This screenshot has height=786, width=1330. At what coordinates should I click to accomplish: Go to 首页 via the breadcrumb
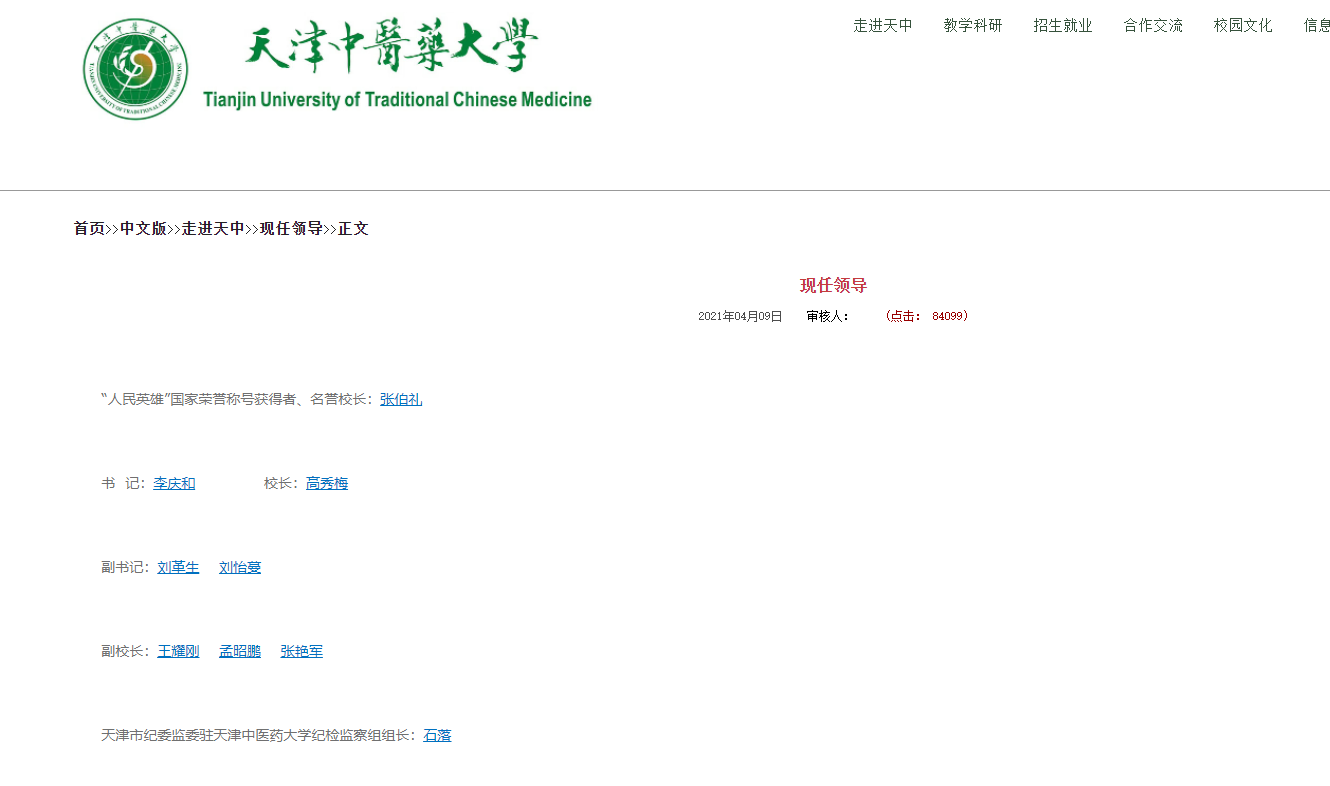point(89,229)
